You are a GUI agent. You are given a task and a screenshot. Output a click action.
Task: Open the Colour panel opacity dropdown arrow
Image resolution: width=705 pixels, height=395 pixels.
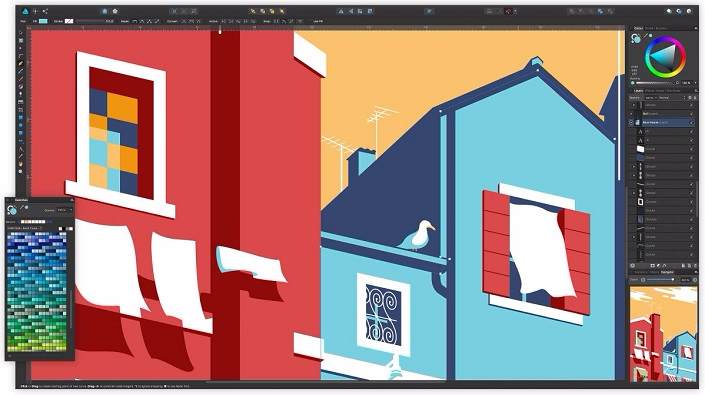coord(695,83)
